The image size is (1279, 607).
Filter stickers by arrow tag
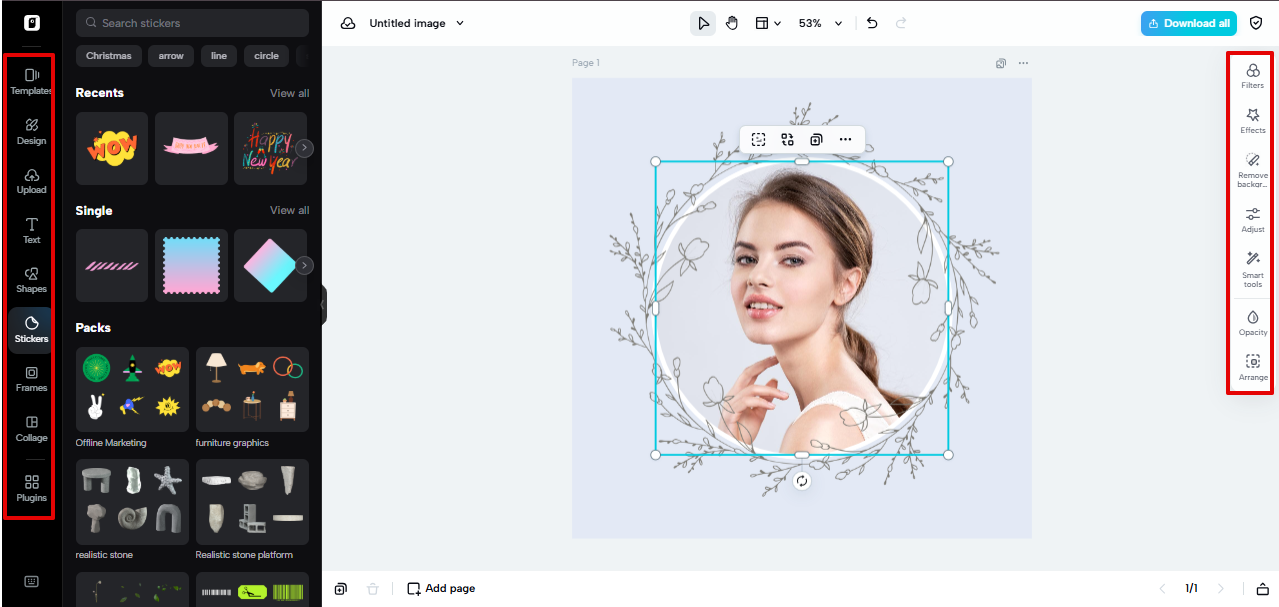click(171, 56)
